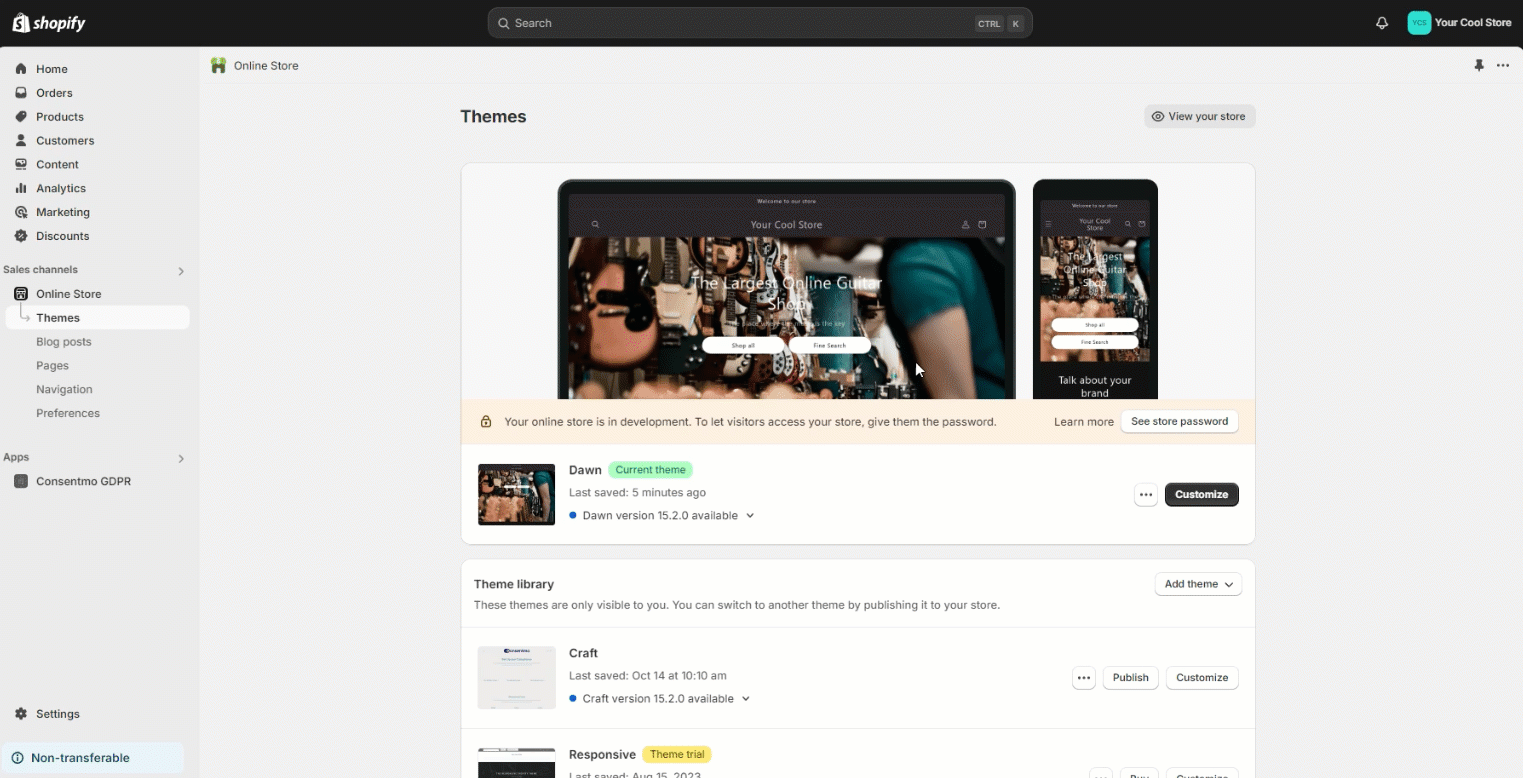Expand the Sales channels section

coord(181,271)
